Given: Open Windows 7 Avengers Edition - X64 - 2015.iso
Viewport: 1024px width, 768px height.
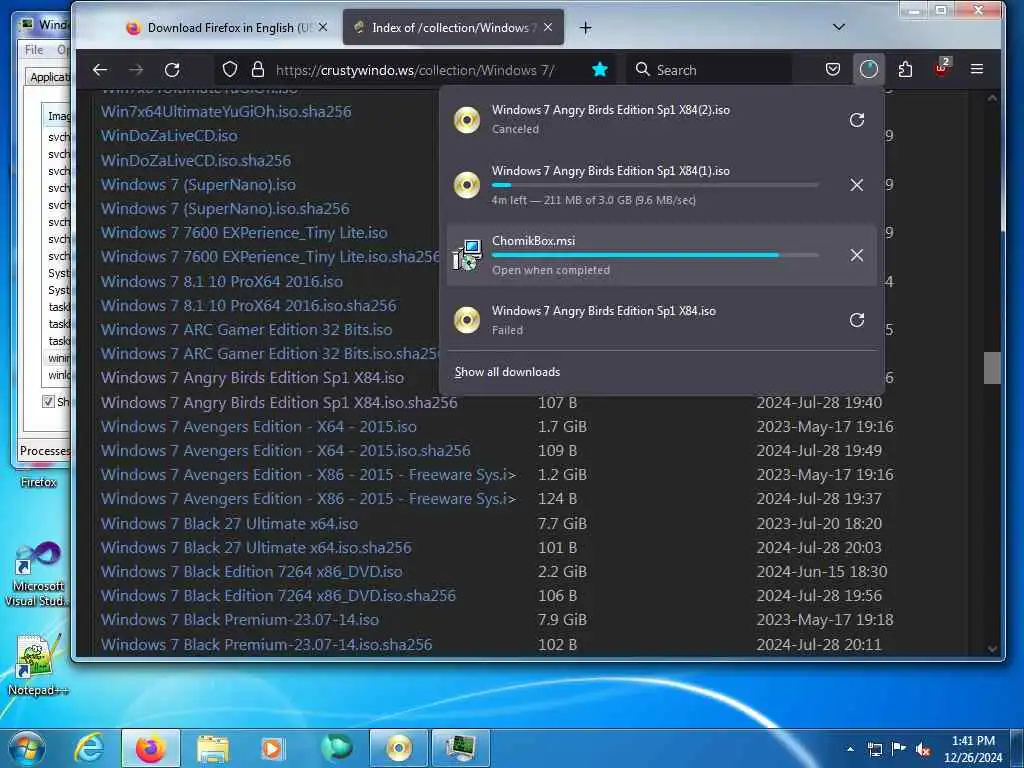Looking at the screenshot, I should point(259,427).
